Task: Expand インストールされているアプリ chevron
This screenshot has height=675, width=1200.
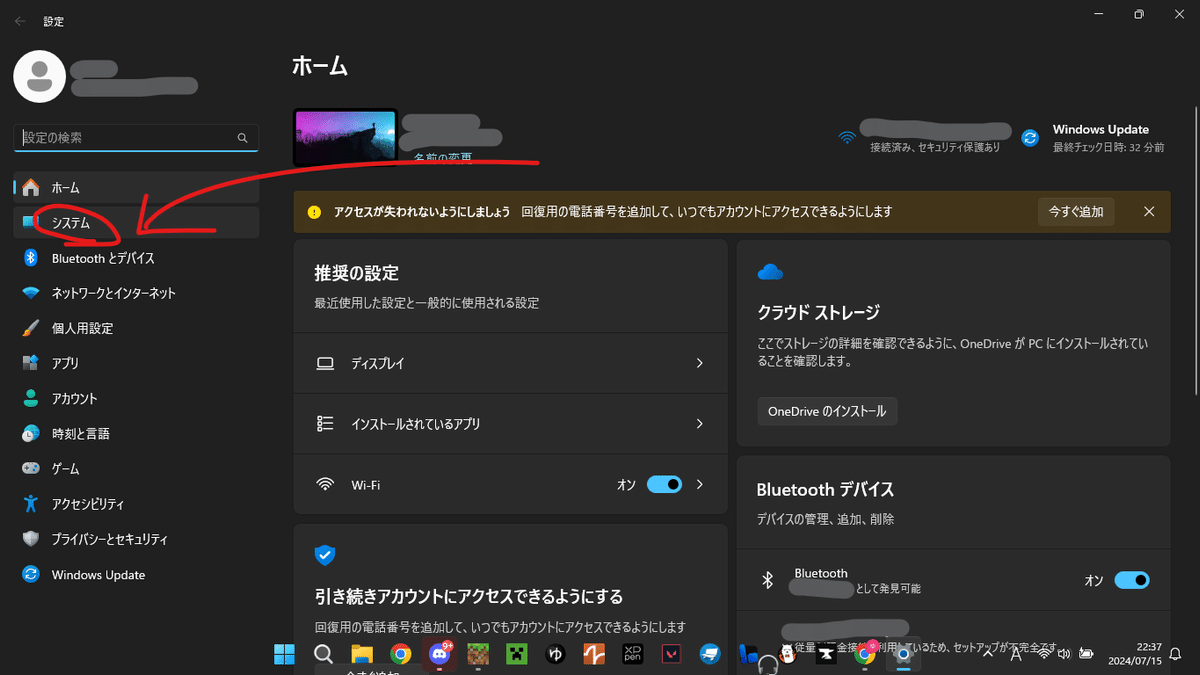Action: coord(700,424)
